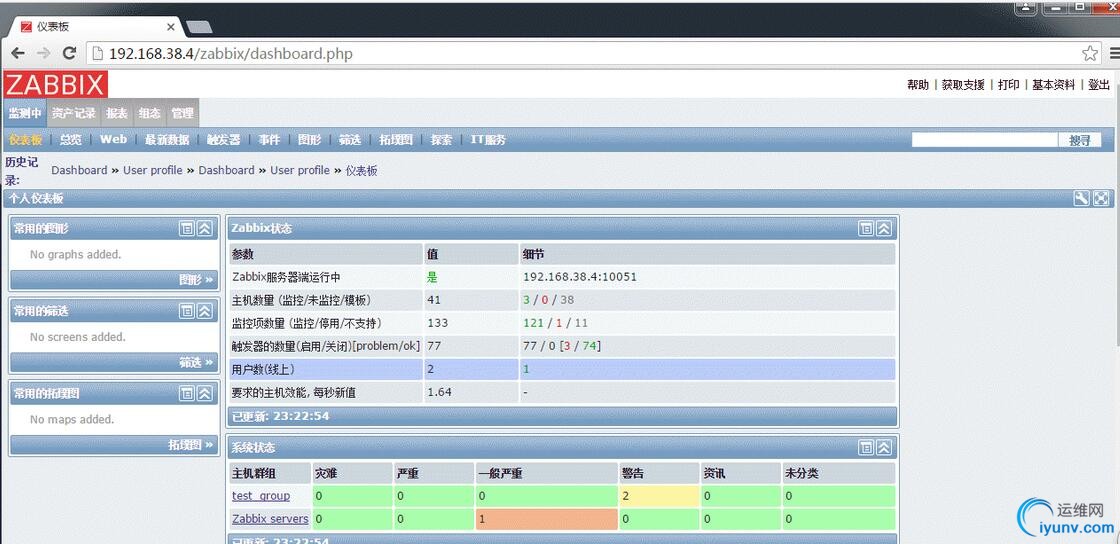Image resolution: width=1120 pixels, height=544 pixels.
Task: Focus the Zabbix search input field
Action: 984,140
